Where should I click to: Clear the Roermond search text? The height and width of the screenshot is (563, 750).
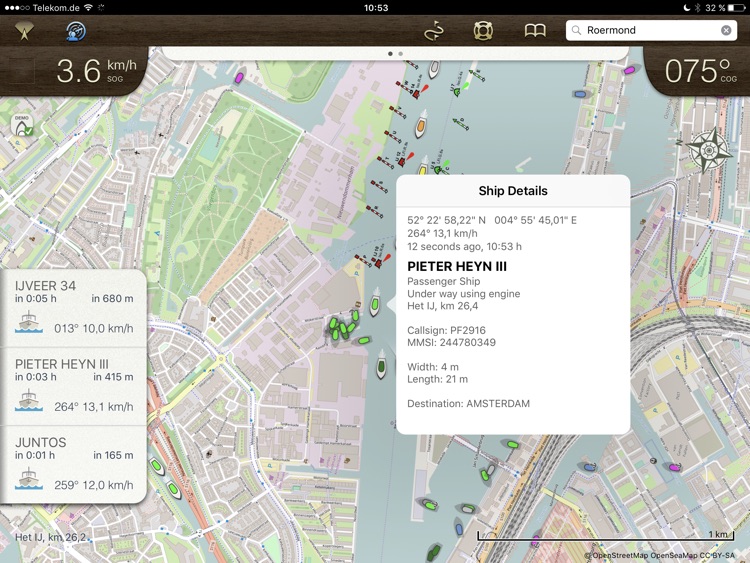[726, 31]
